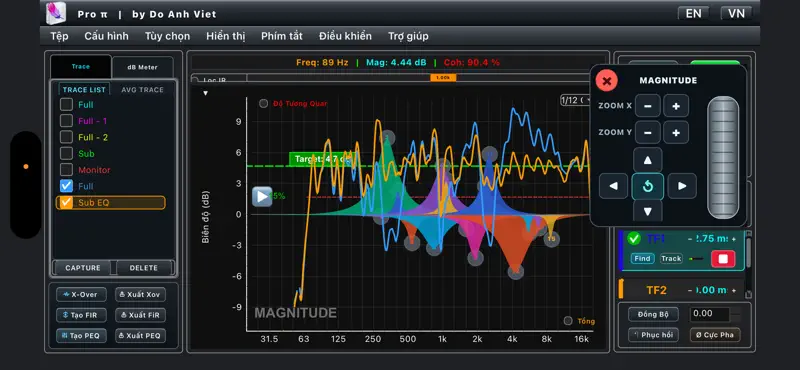Open the Hiển thị menu
The height and width of the screenshot is (370, 800).
[226, 36]
